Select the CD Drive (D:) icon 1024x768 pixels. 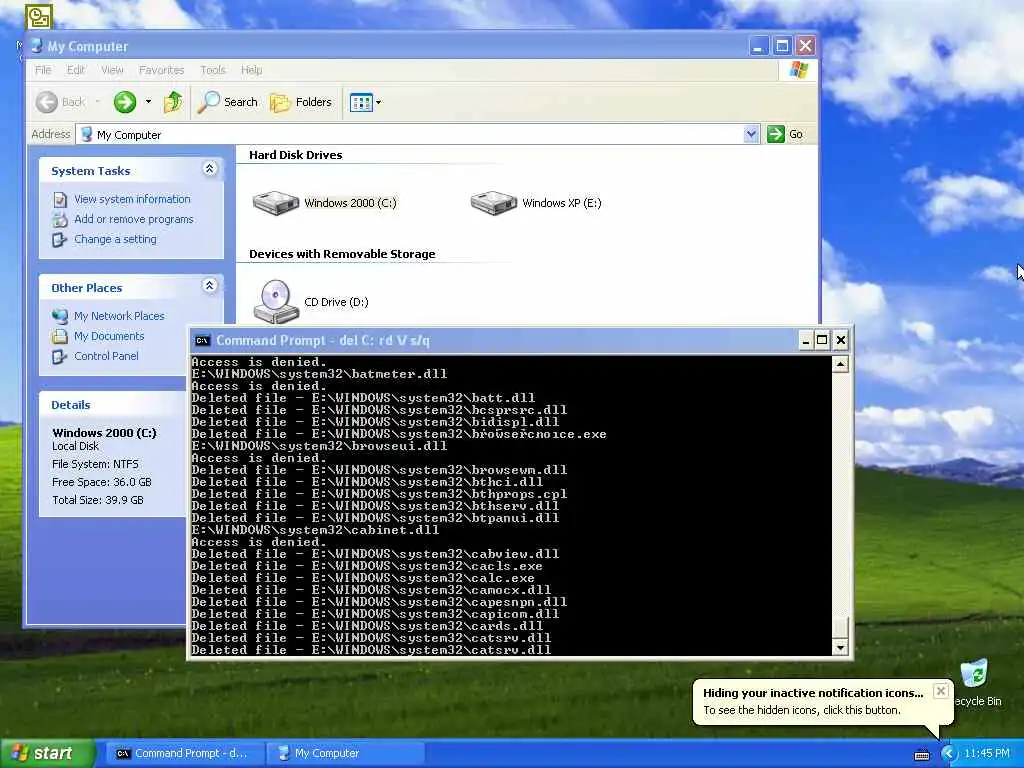(x=276, y=302)
